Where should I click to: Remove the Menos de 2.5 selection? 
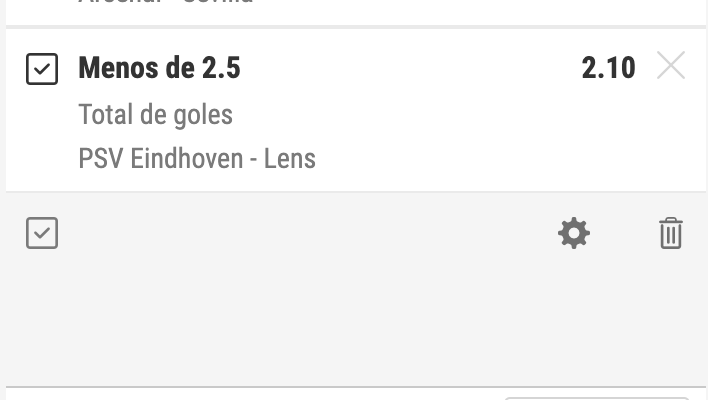[x=671, y=65]
